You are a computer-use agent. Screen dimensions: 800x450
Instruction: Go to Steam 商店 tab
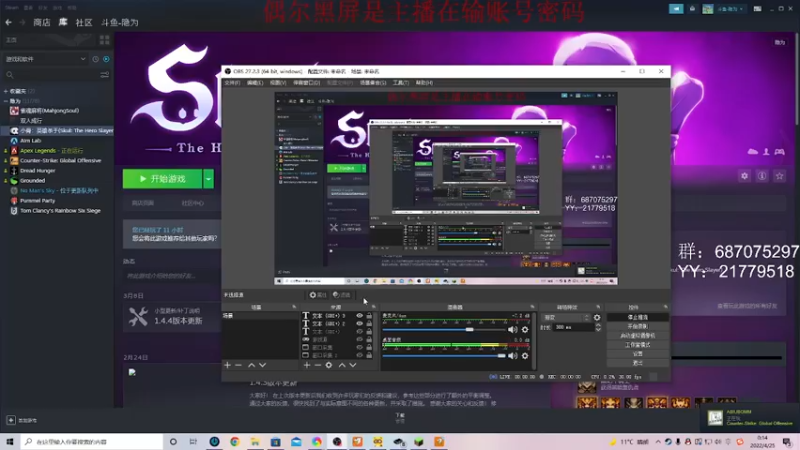click(x=42, y=22)
